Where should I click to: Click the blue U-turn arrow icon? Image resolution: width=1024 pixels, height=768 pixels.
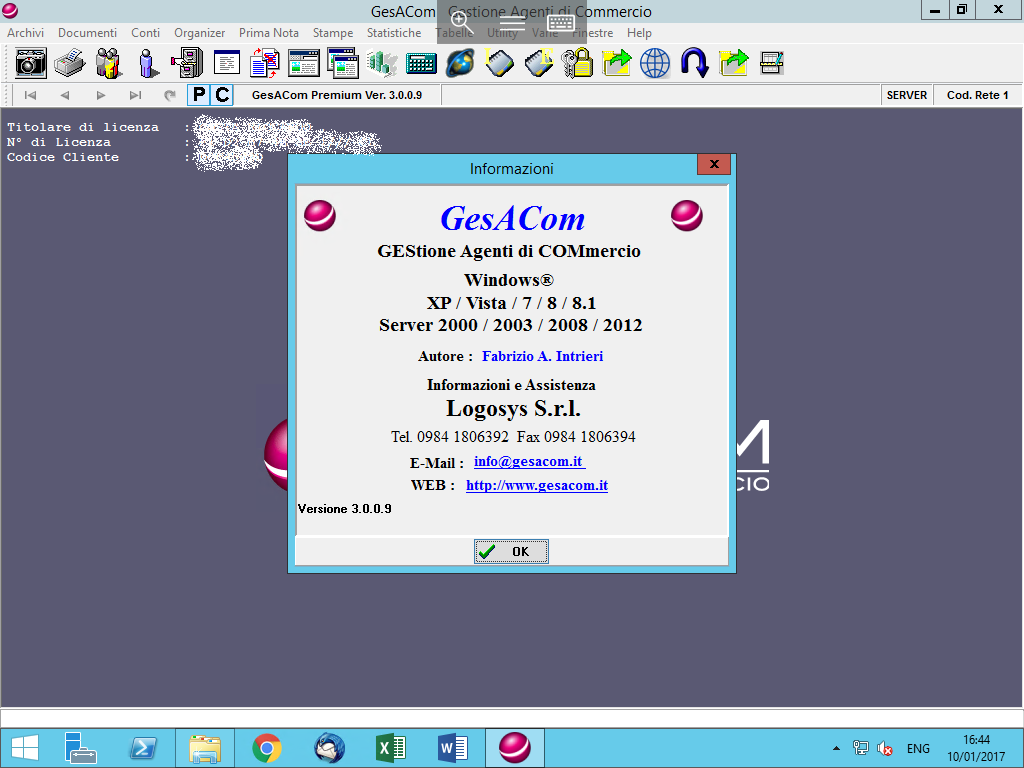tap(694, 63)
